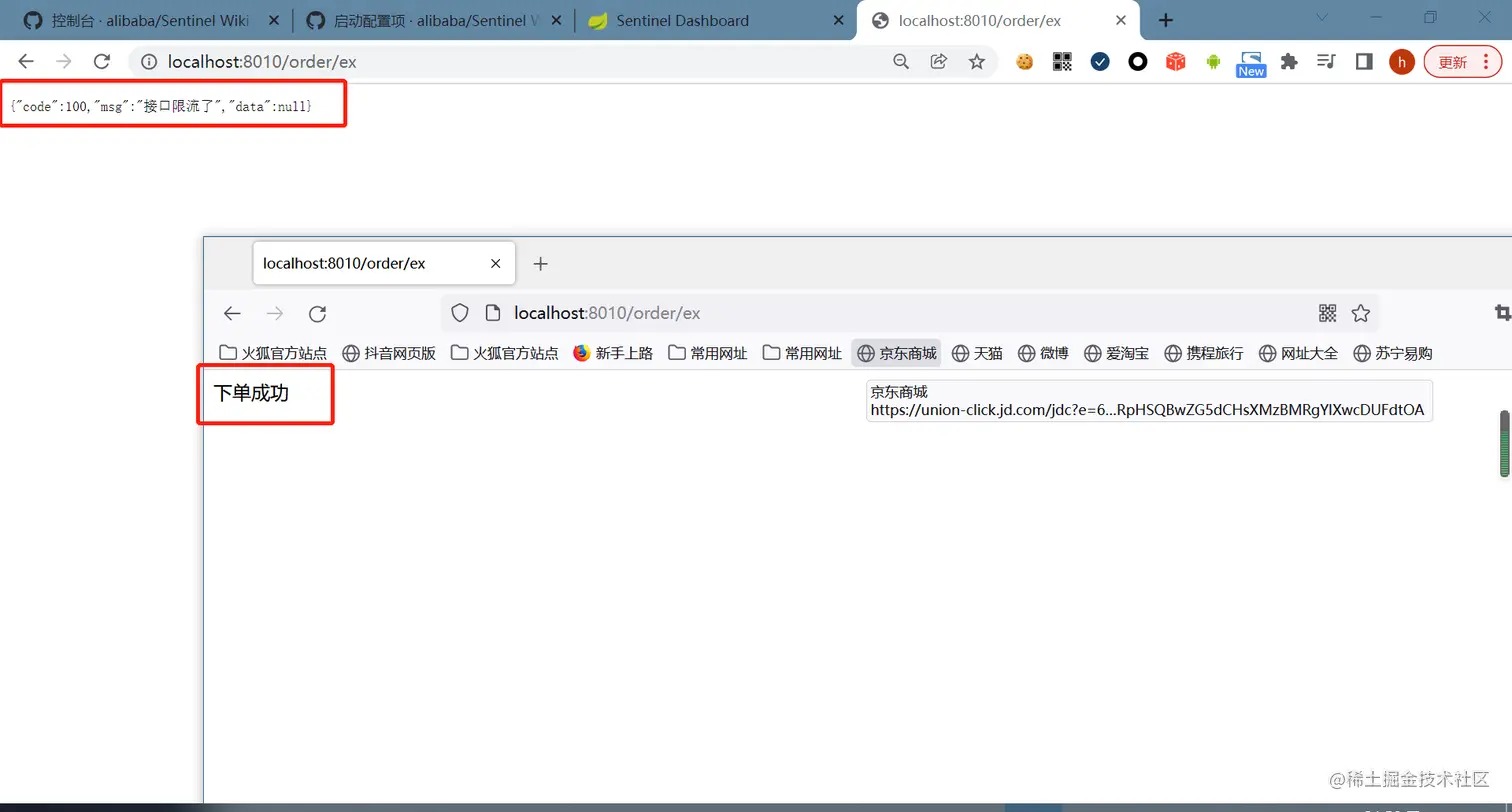Open 微博 bookmark

(1043, 352)
